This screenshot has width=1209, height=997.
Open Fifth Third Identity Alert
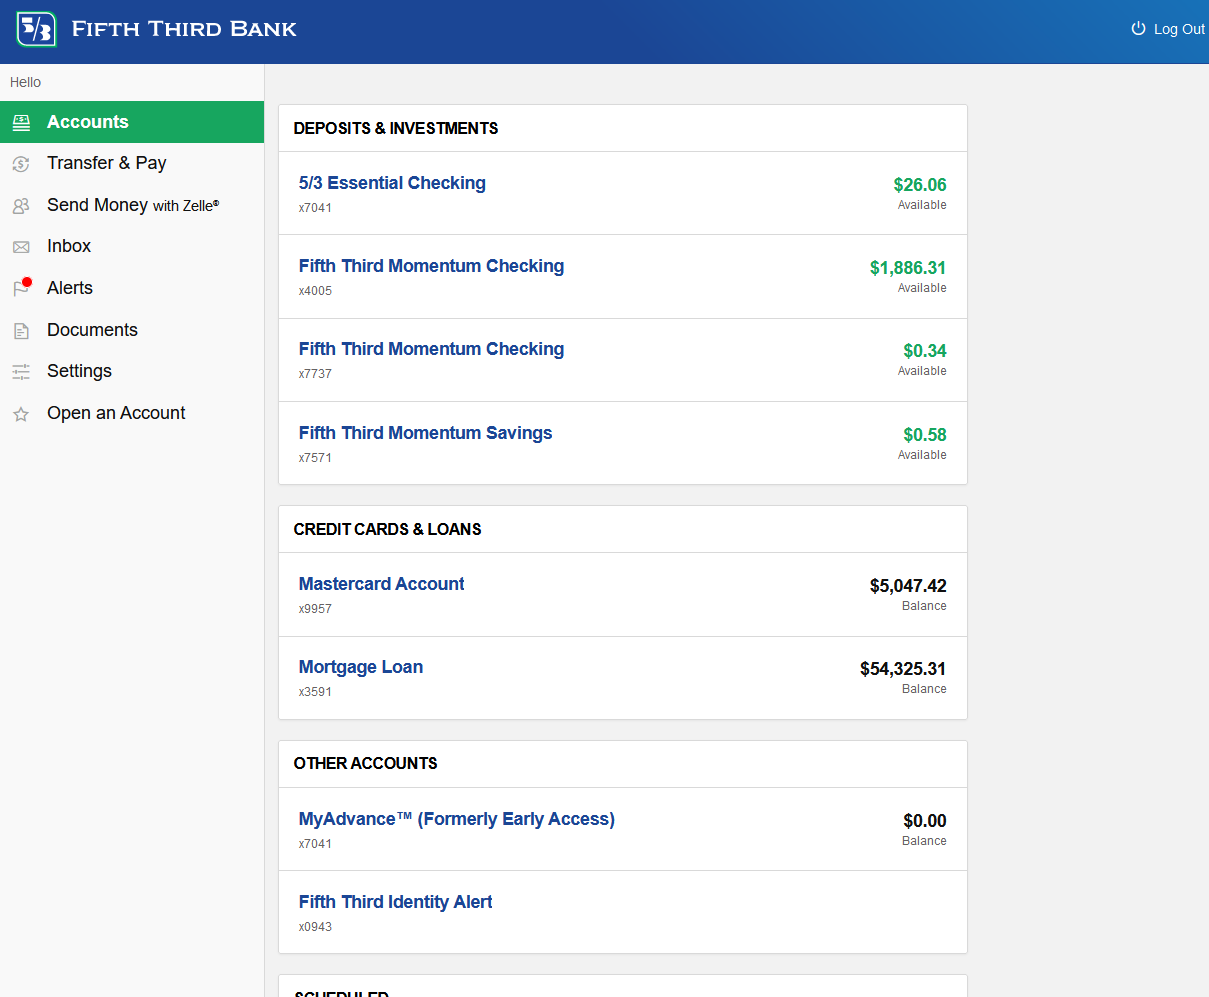point(395,902)
